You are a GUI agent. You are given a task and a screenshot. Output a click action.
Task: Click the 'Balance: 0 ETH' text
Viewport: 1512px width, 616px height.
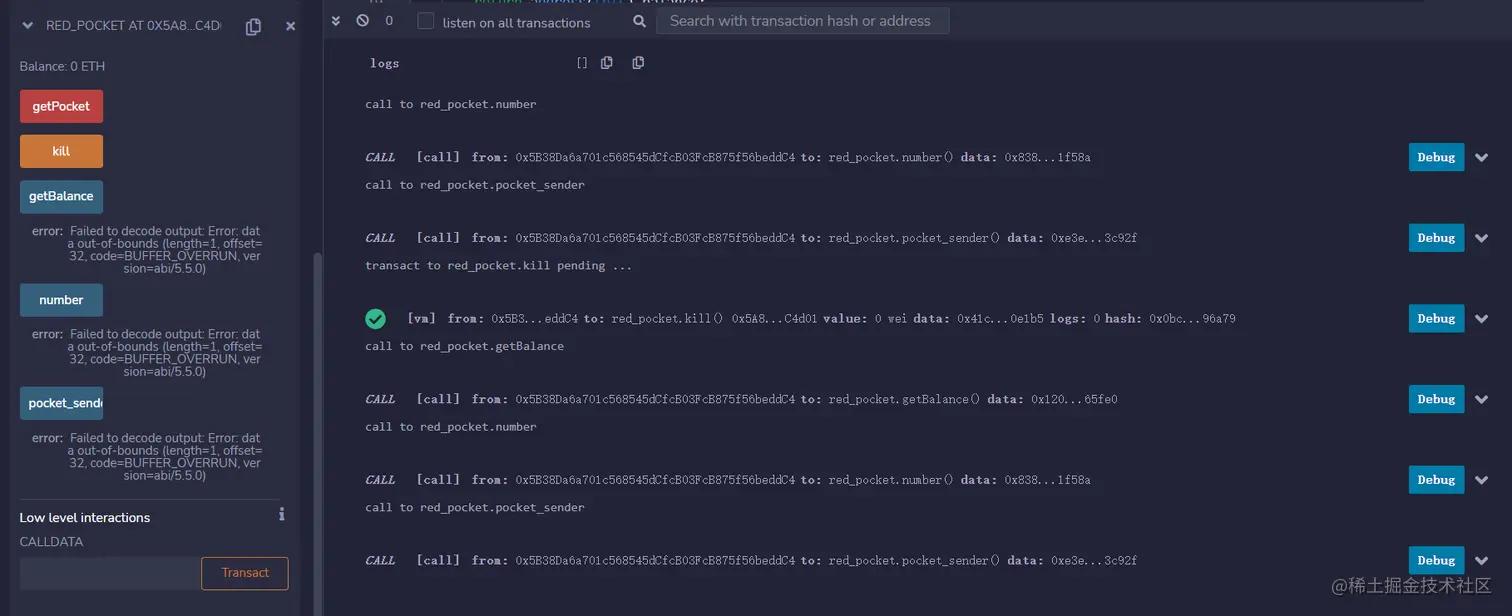62,66
